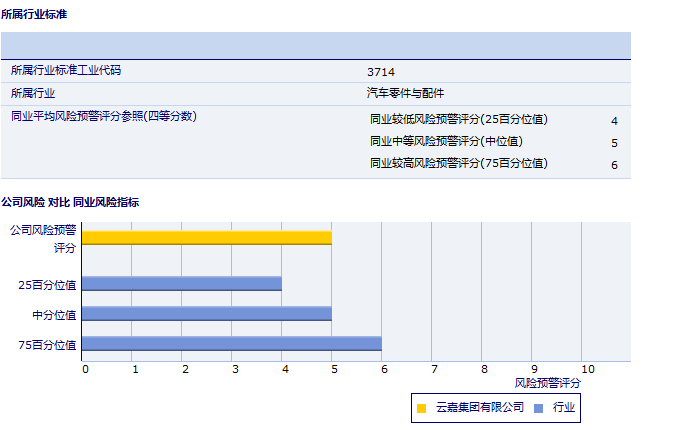The width and height of the screenshot is (689, 430).
Task: Click the 公司风险 对比 同业风险指标 heading
Action: 70,202
